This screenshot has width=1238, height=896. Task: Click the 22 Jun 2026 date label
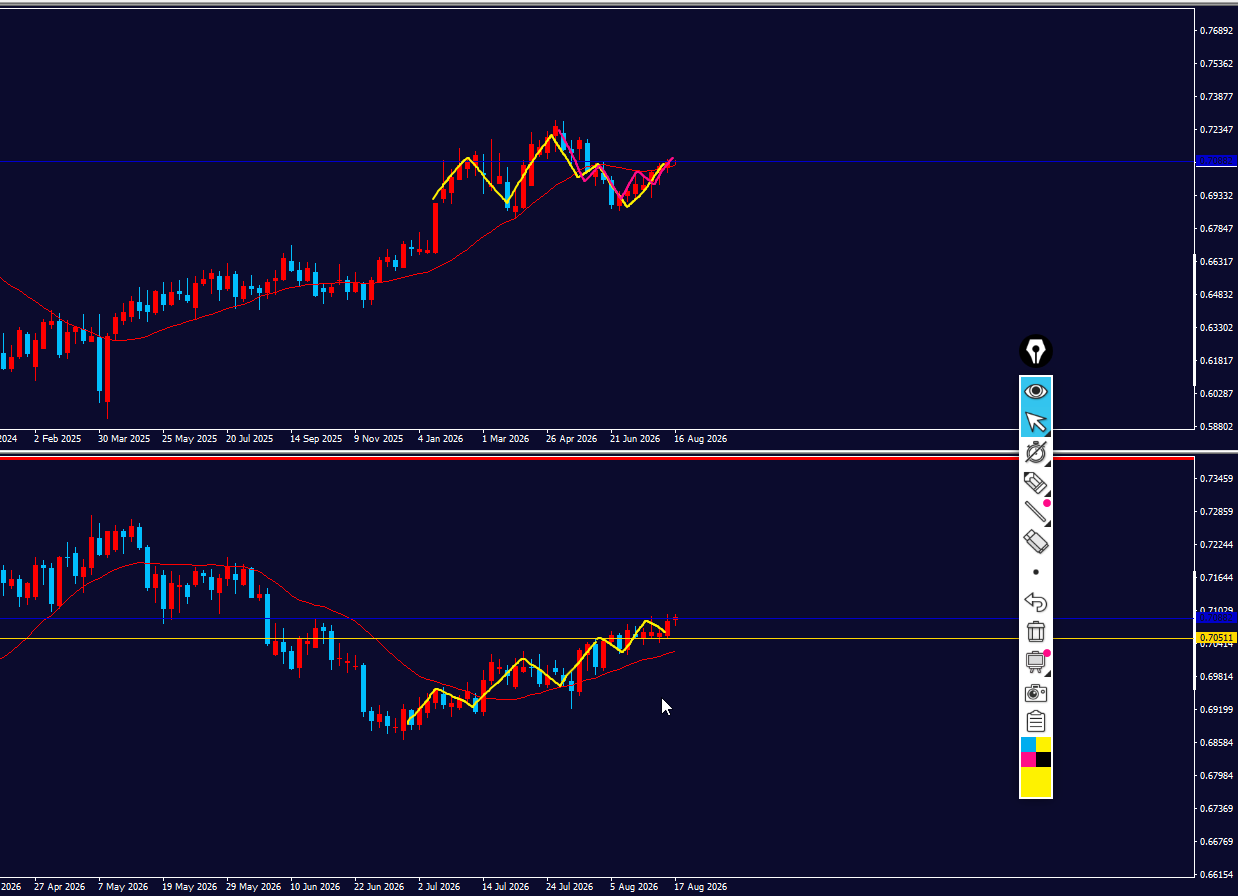pyautogui.click(x=379, y=887)
